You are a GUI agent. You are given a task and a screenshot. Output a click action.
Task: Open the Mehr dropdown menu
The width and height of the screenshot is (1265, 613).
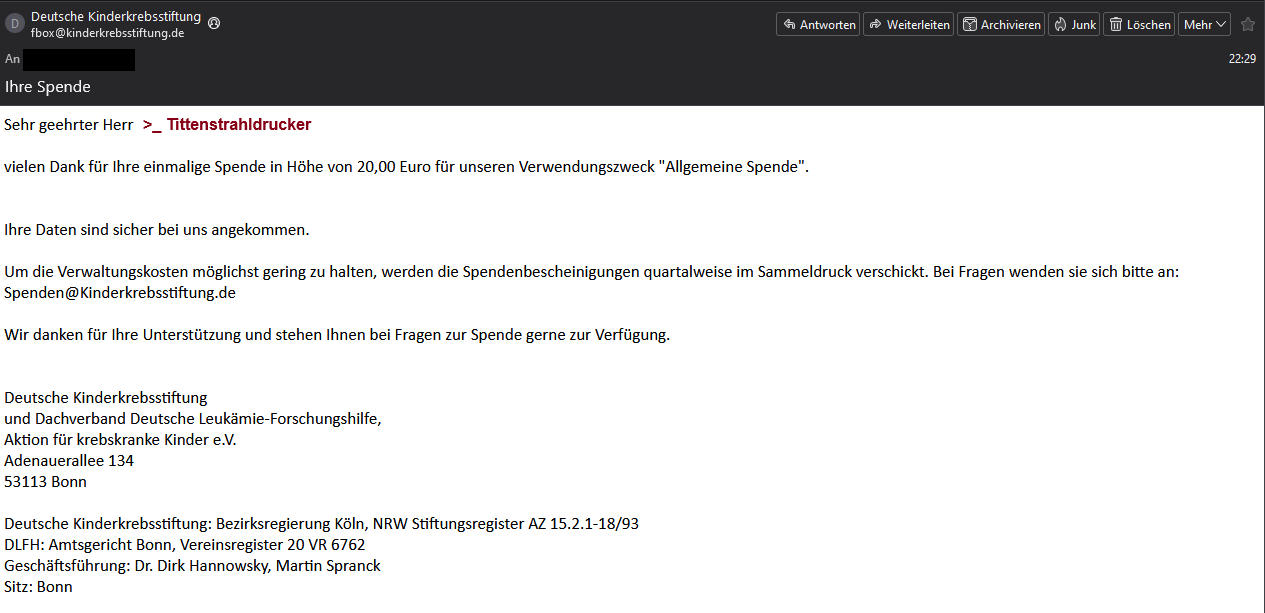(x=1204, y=25)
